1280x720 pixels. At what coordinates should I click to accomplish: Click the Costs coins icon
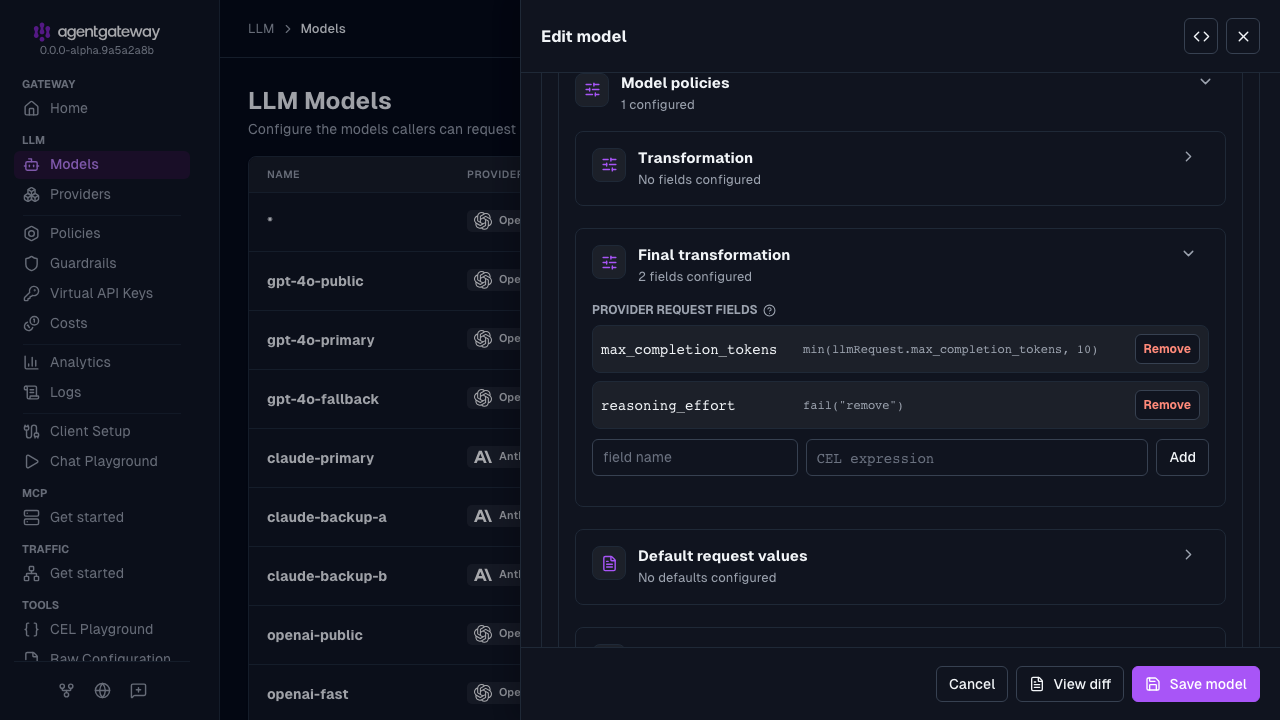point(32,323)
